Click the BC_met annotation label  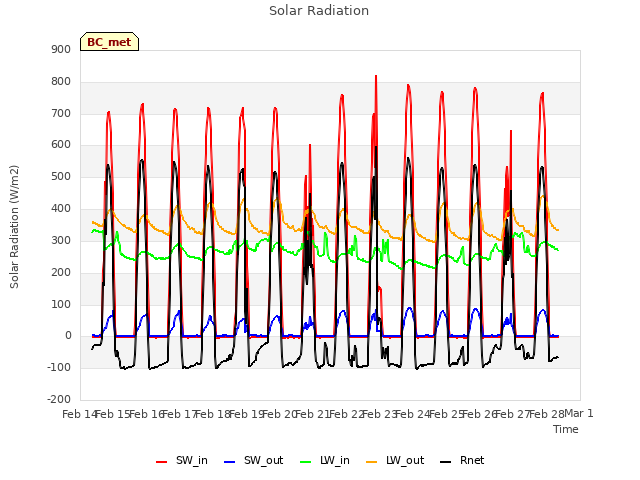click(x=109, y=42)
